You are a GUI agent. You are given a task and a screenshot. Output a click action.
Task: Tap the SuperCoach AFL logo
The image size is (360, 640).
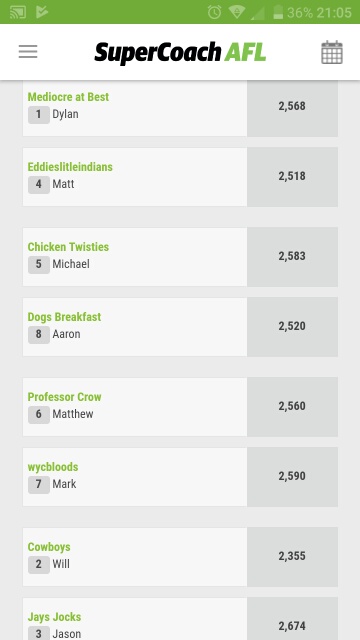(x=180, y=53)
